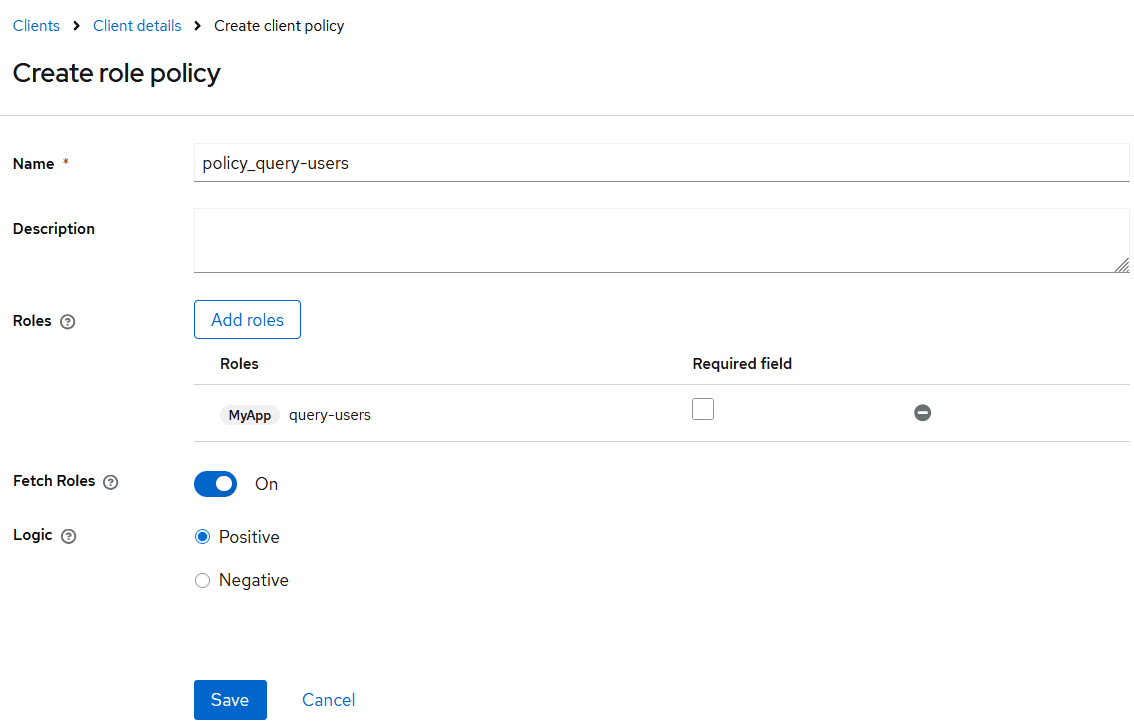The image size is (1134, 728).
Task: Turn off the Fetch Roles toggle
Action: pos(215,484)
